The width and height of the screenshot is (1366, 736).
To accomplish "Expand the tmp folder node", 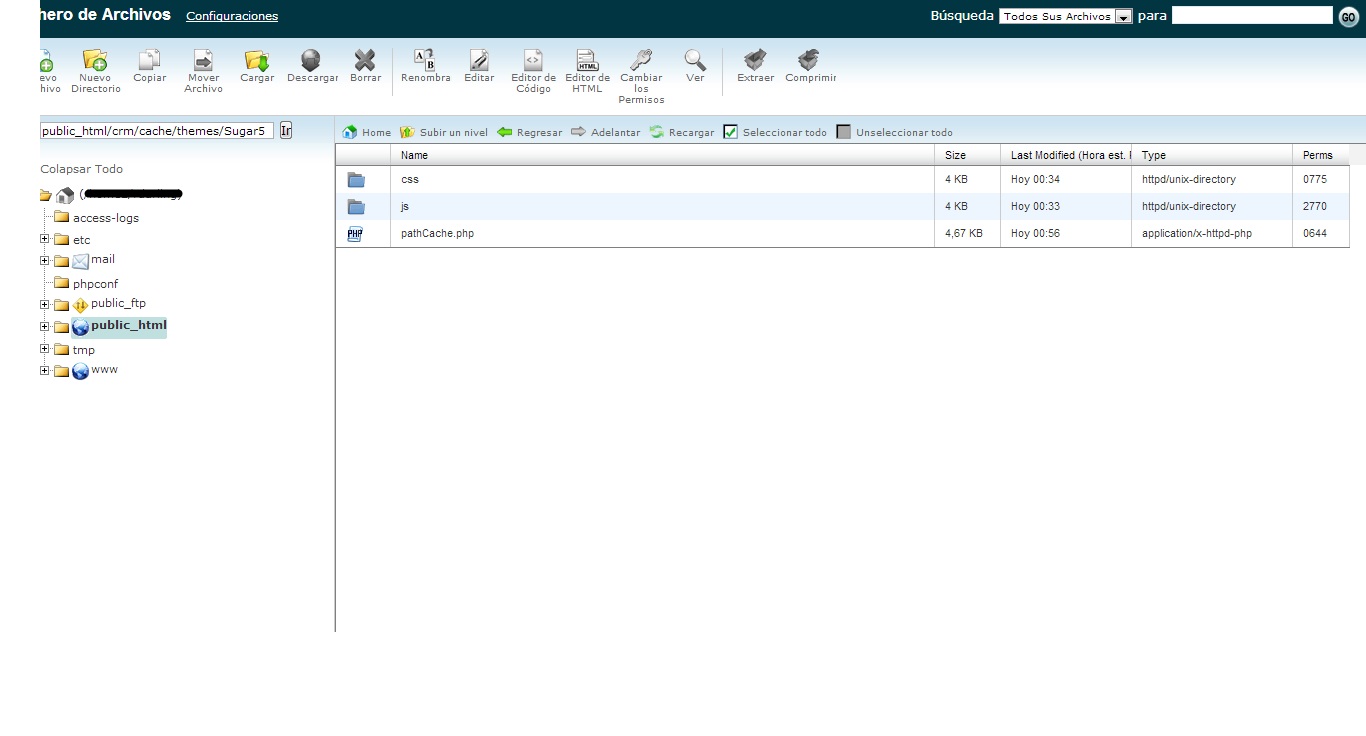I will pyautogui.click(x=44, y=349).
